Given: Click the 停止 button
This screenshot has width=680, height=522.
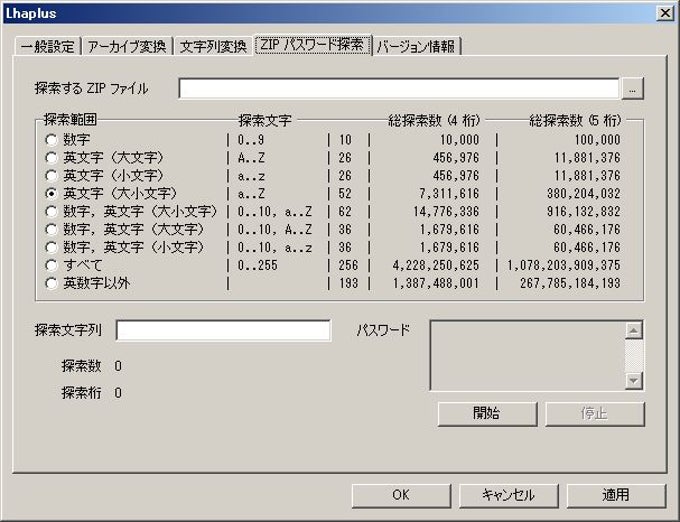Looking at the screenshot, I should coord(595,414).
